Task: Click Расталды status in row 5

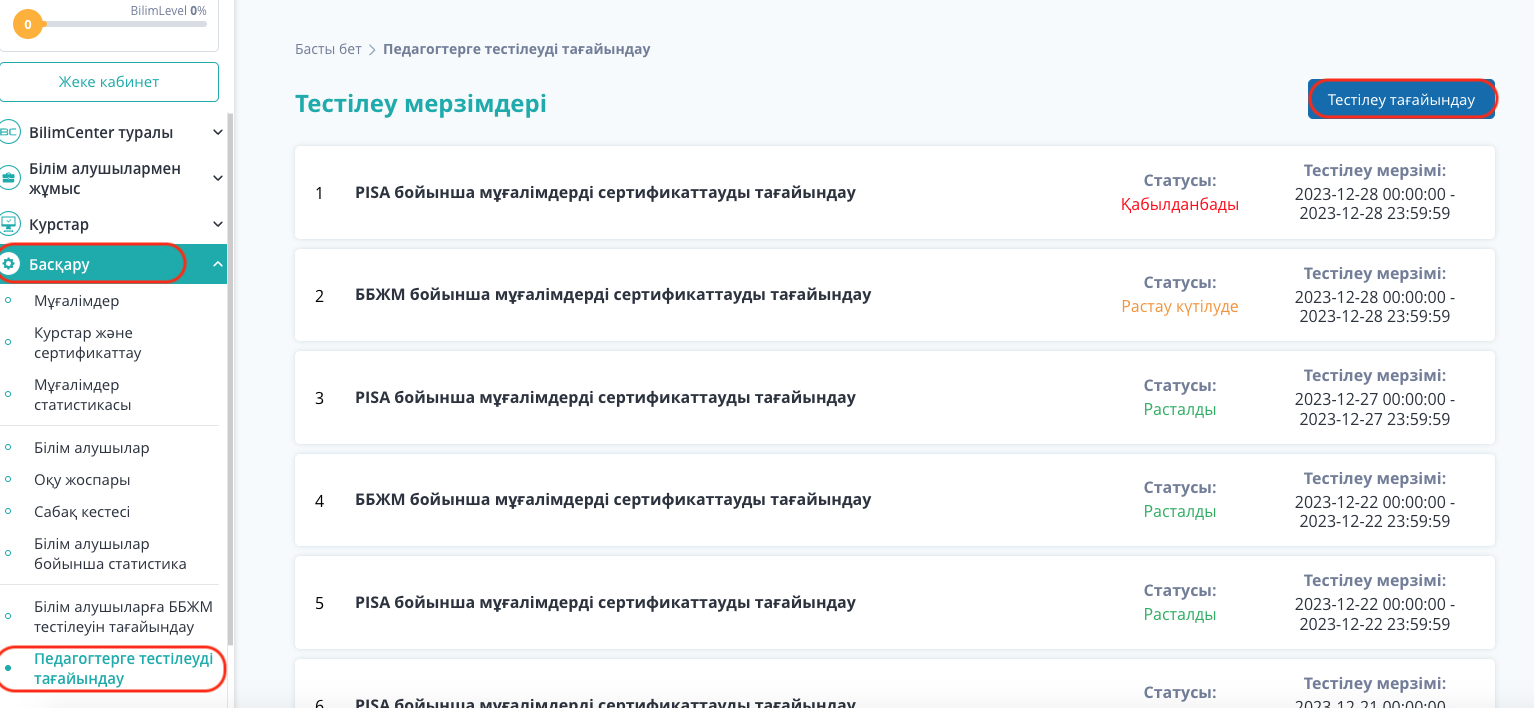Action: (x=1180, y=614)
